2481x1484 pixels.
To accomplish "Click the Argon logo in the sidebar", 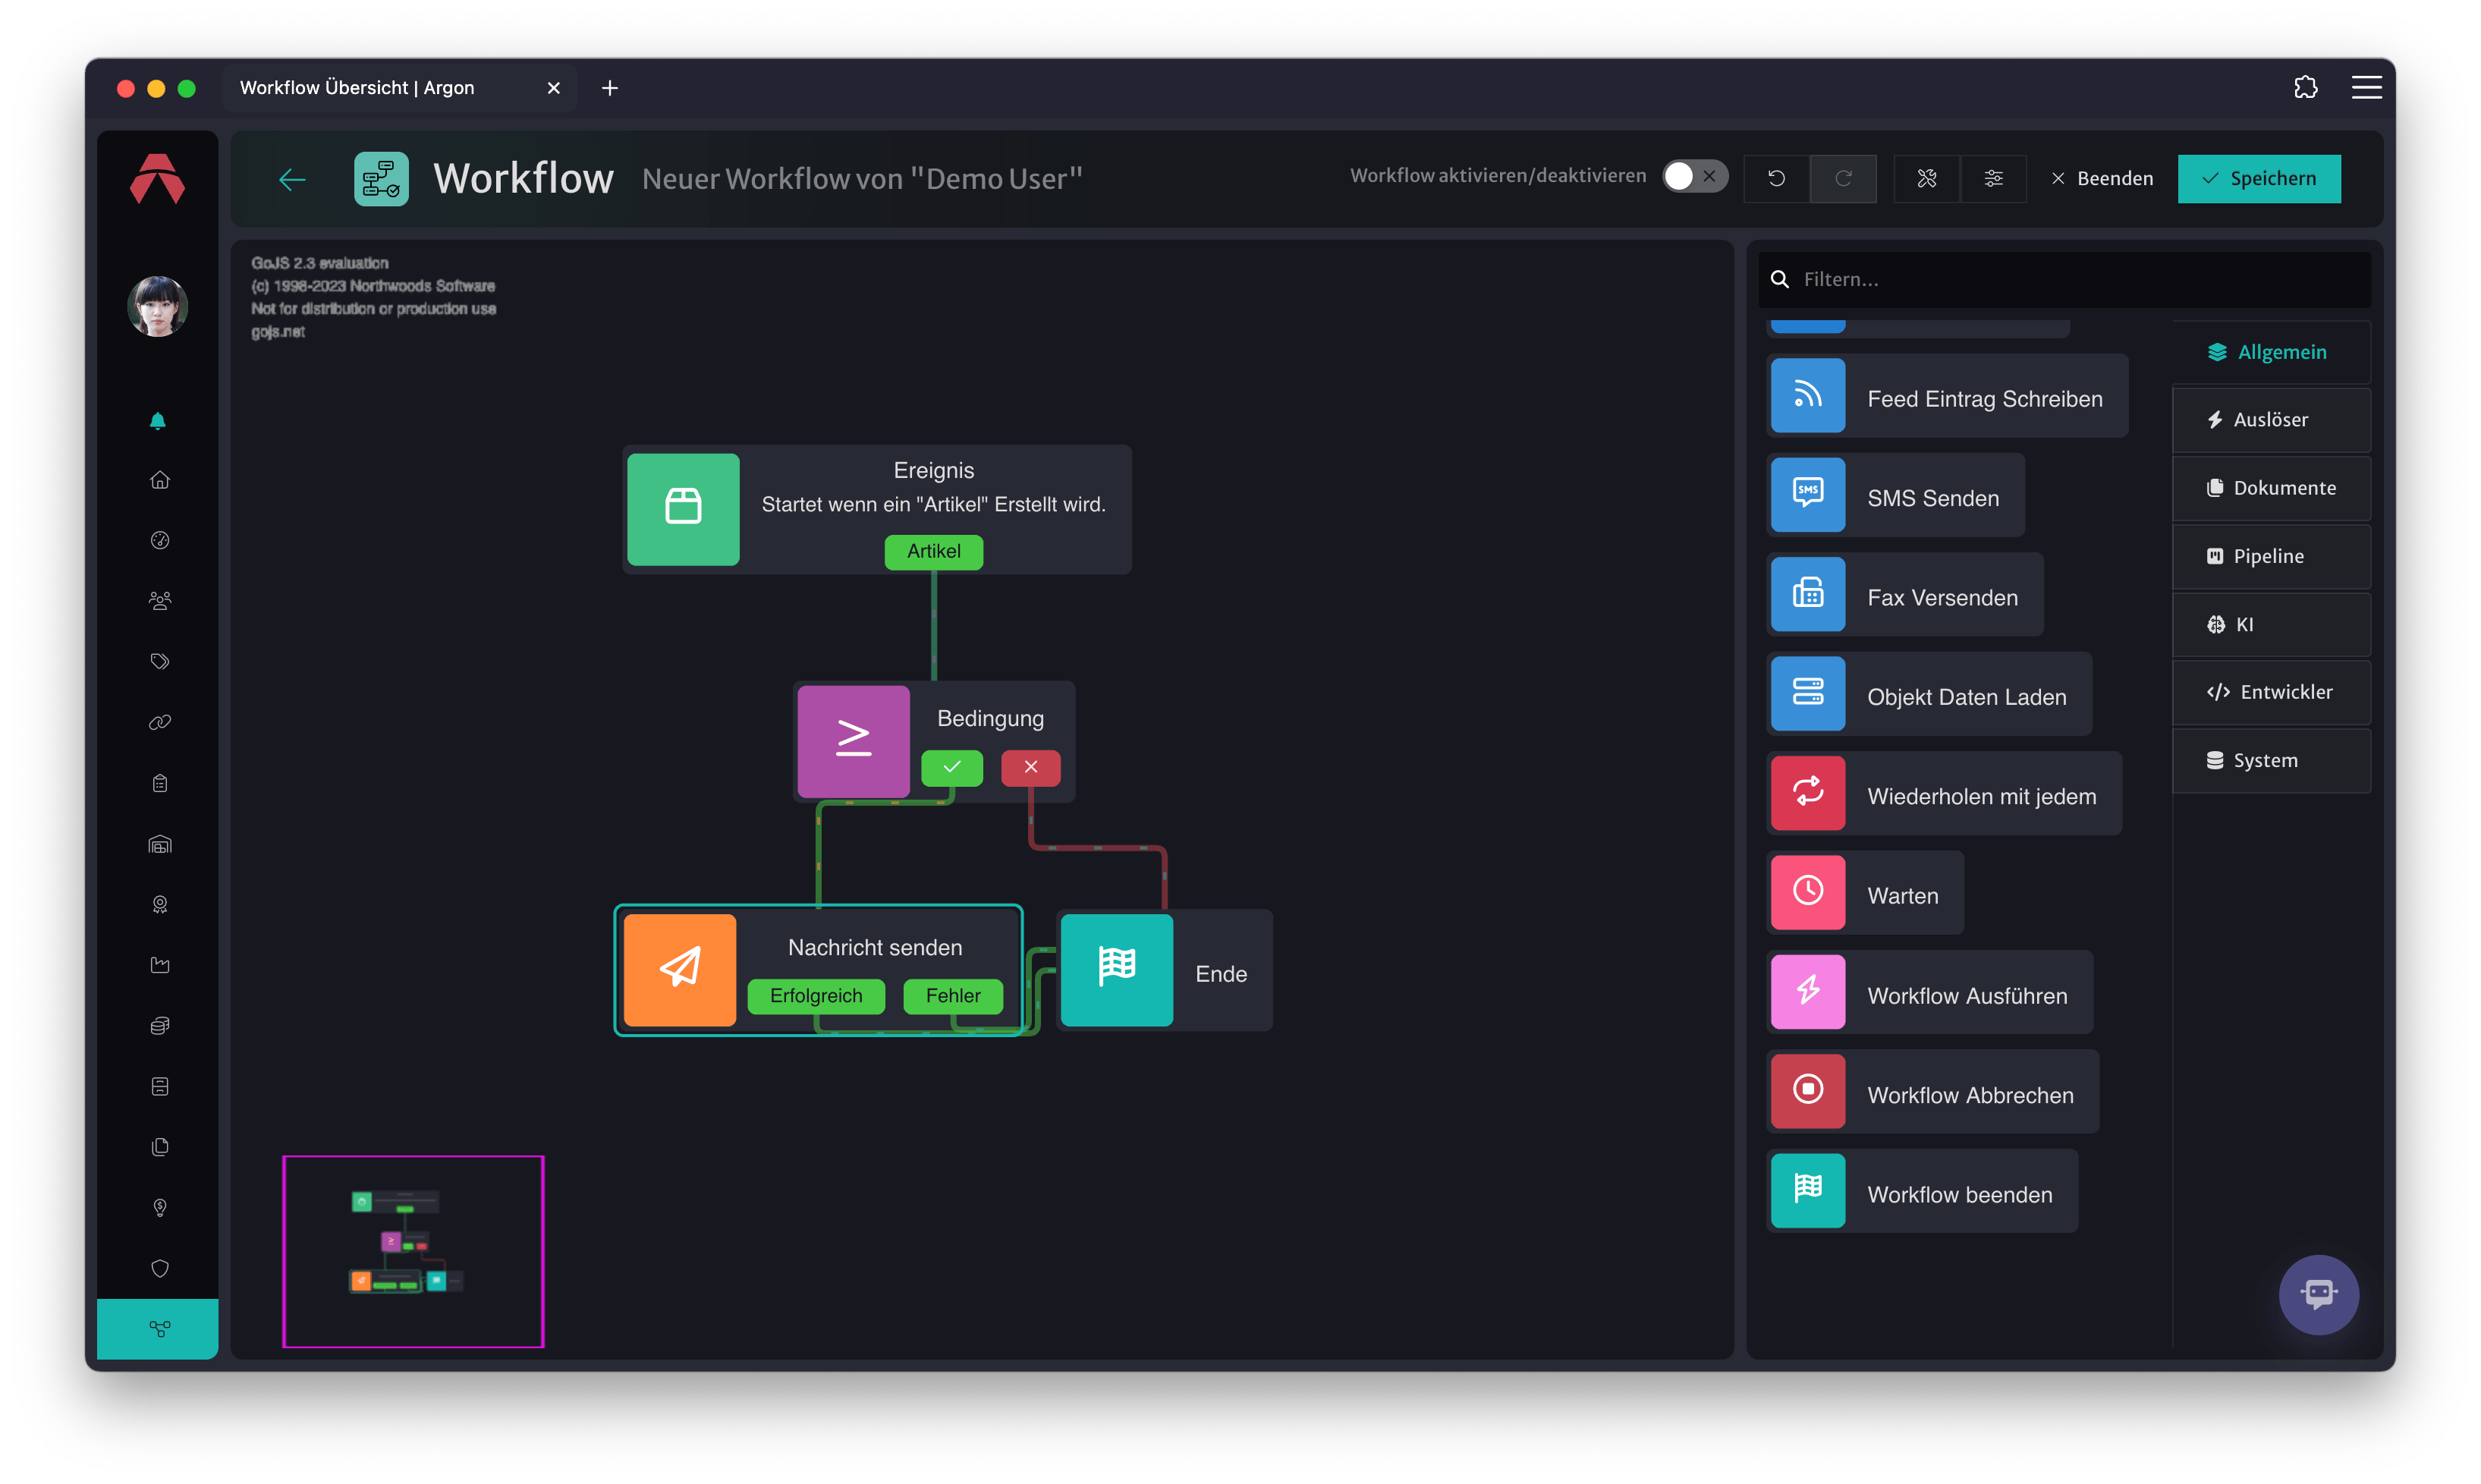I will click(158, 179).
